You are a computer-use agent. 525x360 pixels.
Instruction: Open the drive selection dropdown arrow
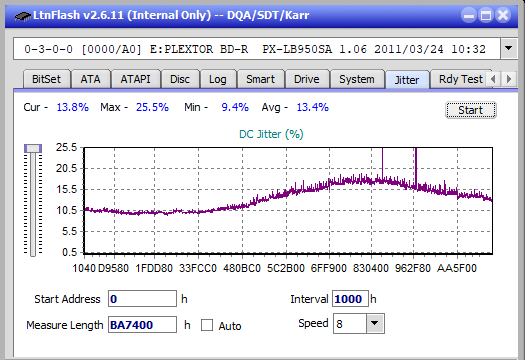pos(509,49)
